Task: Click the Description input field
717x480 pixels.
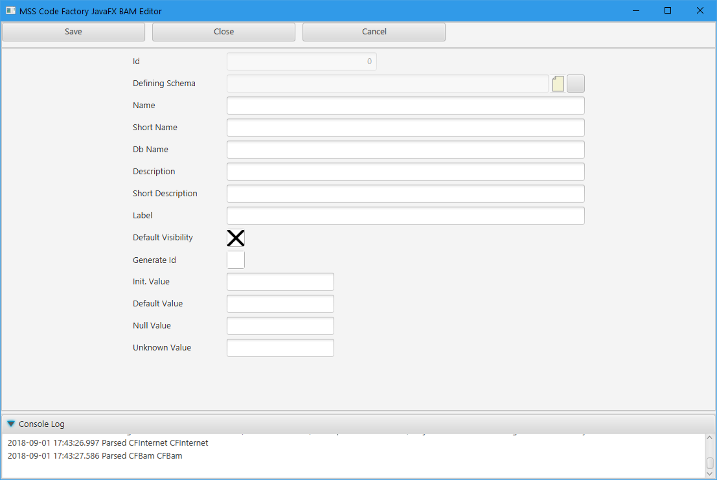Action: (x=405, y=172)
